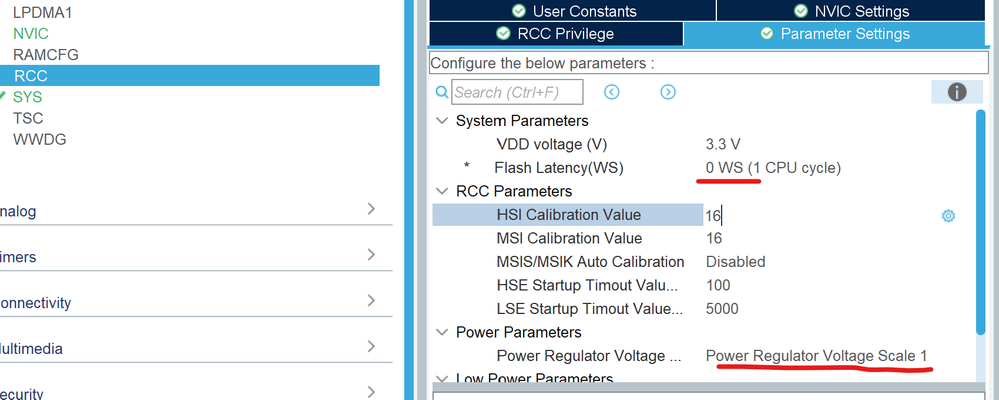Viewport: 999px width, 400px height.
Task: Click the parameter list vertical scrollbar
Action: click(980, 223)
